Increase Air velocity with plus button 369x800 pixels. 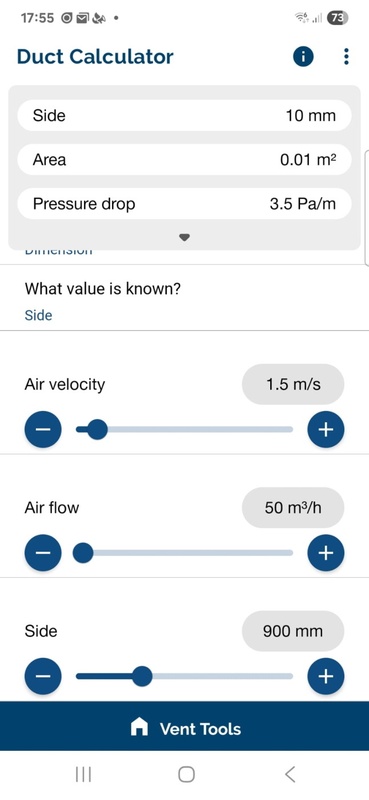pyautogui.click(x=326, y=430)
